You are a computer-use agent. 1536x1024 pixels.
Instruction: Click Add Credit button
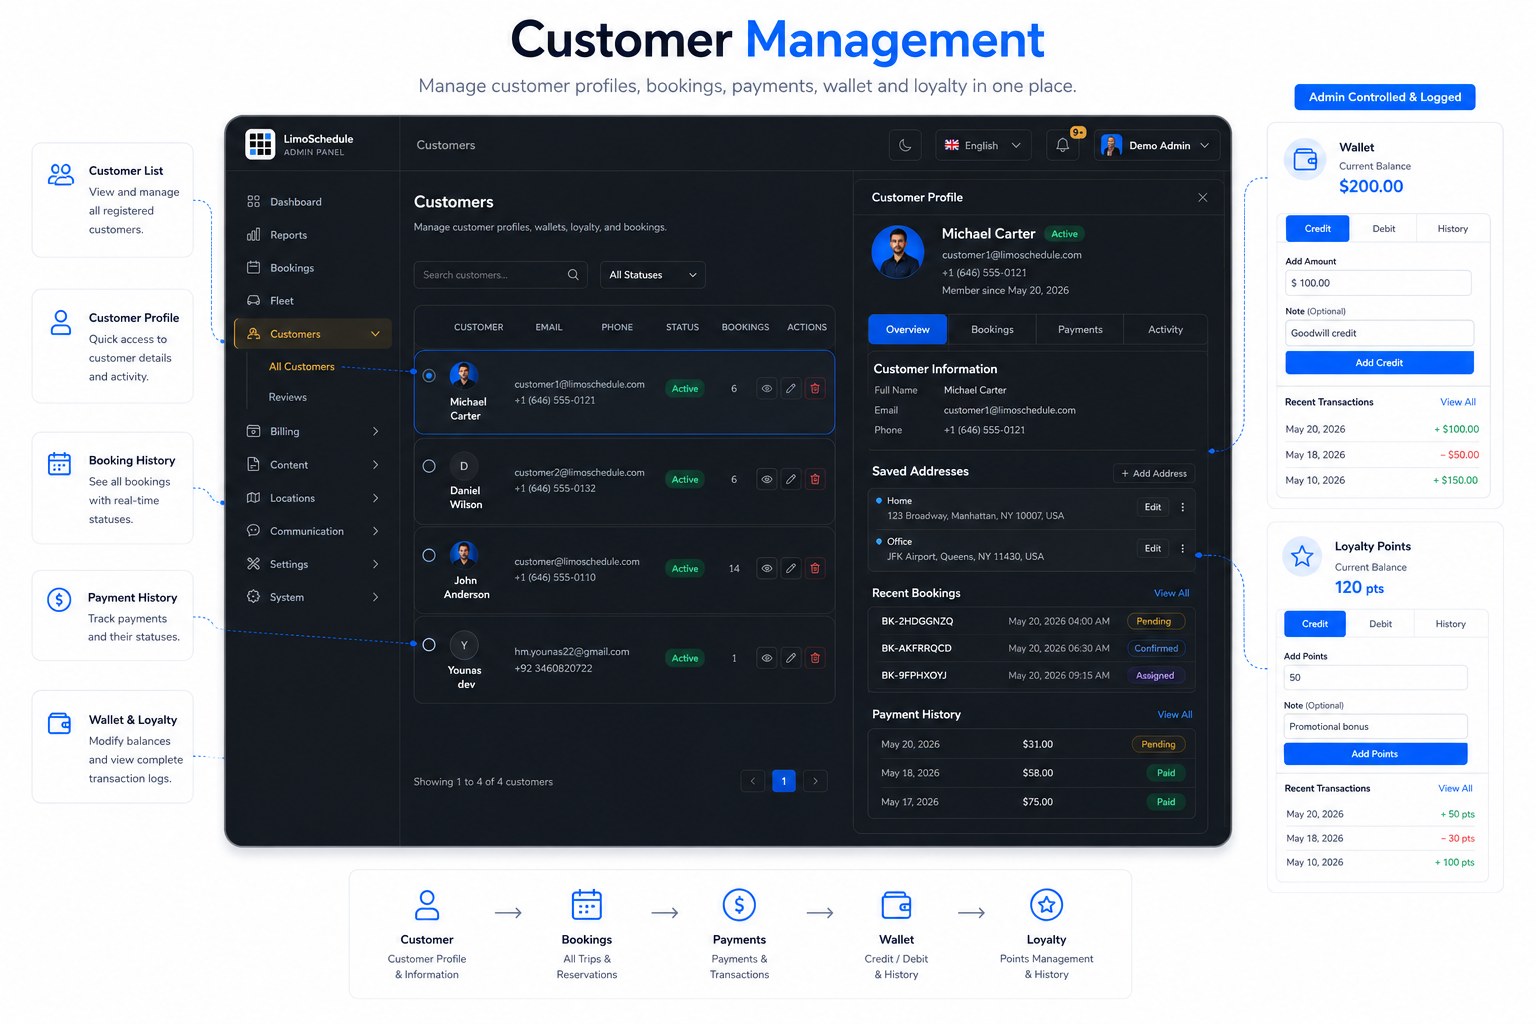(1379, 363)
